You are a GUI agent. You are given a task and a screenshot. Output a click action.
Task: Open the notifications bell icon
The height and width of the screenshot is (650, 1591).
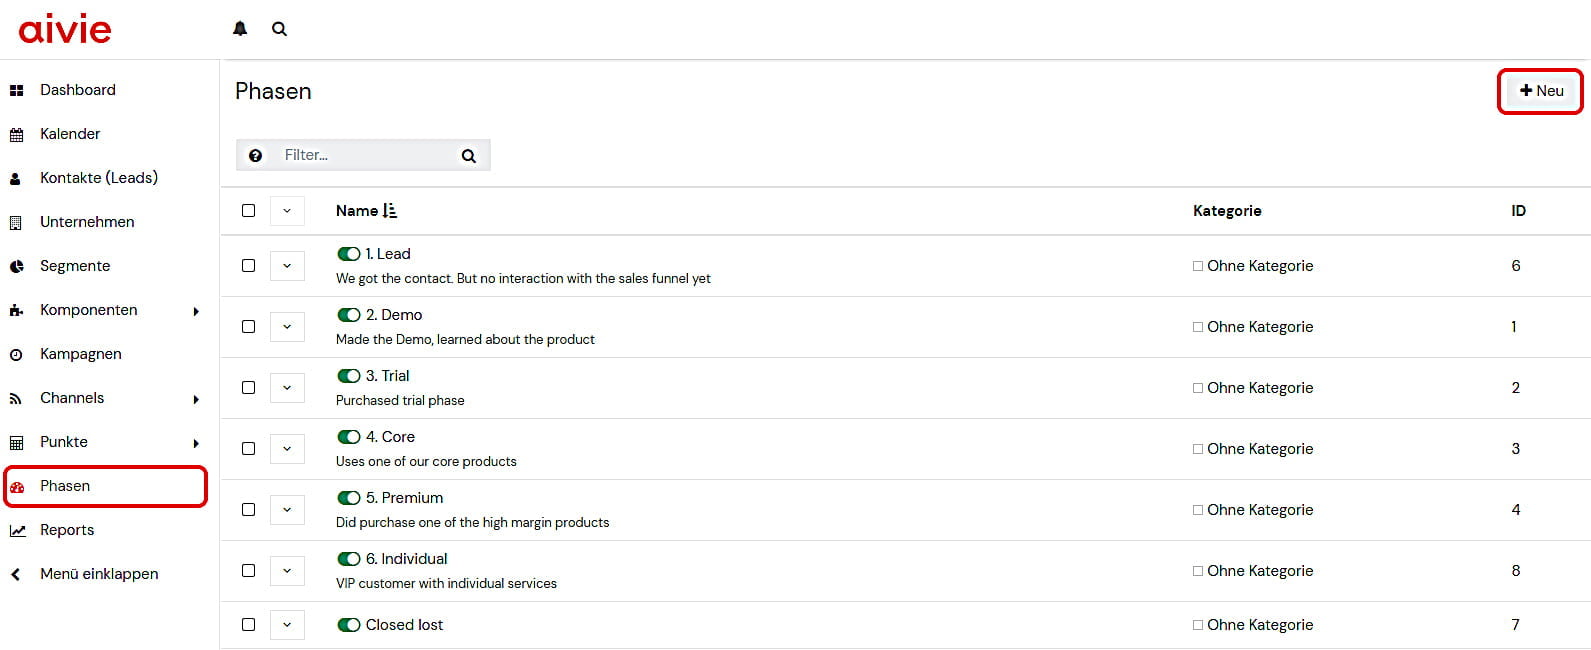click(x=240, y=29)
